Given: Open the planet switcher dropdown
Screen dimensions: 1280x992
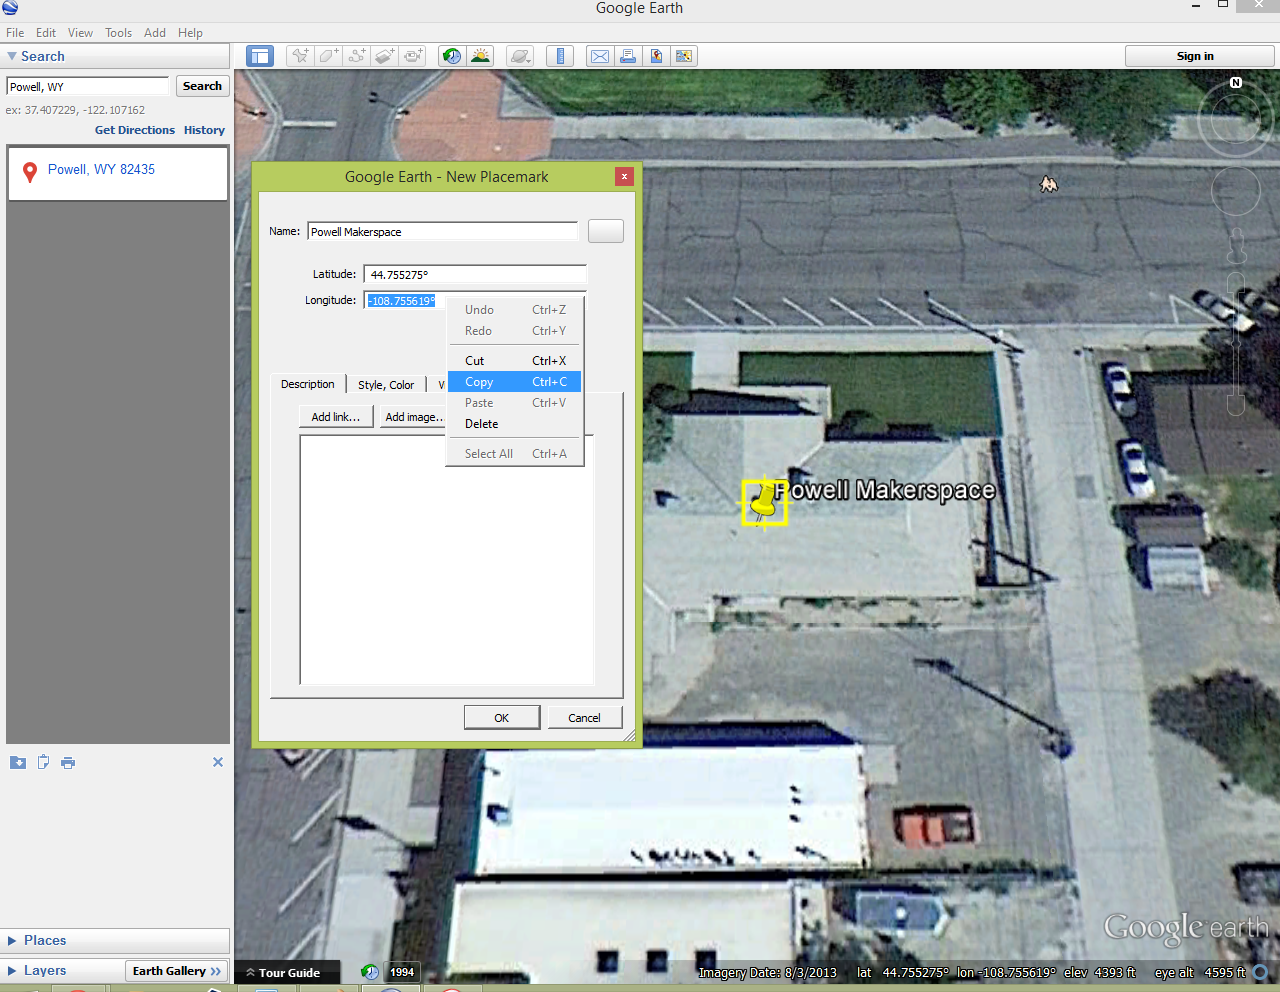Looking at the screenshot, I should click(521, 56).
